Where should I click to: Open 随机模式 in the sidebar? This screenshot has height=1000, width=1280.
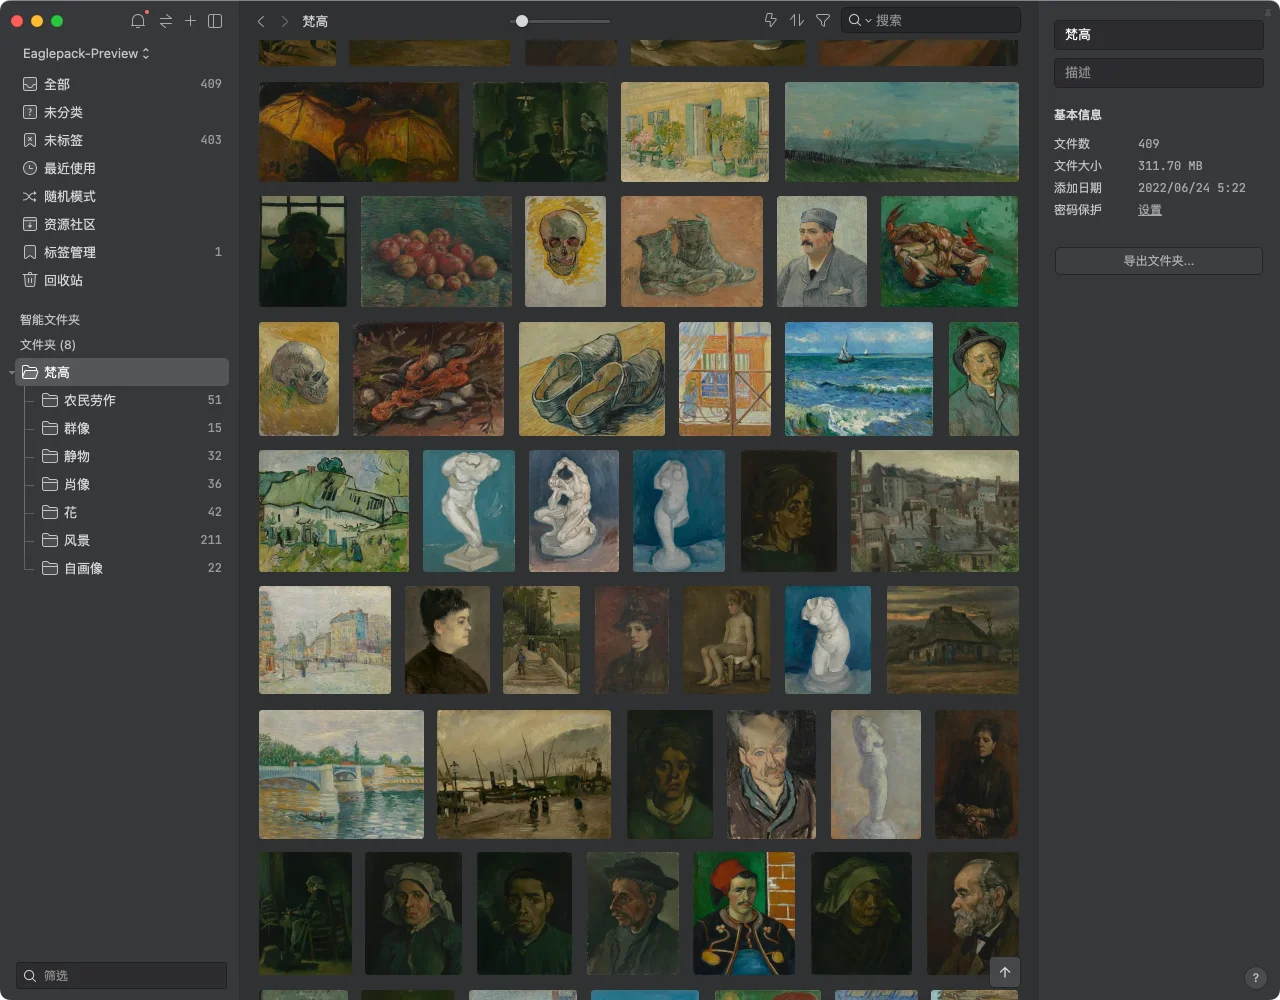[122, 196]
